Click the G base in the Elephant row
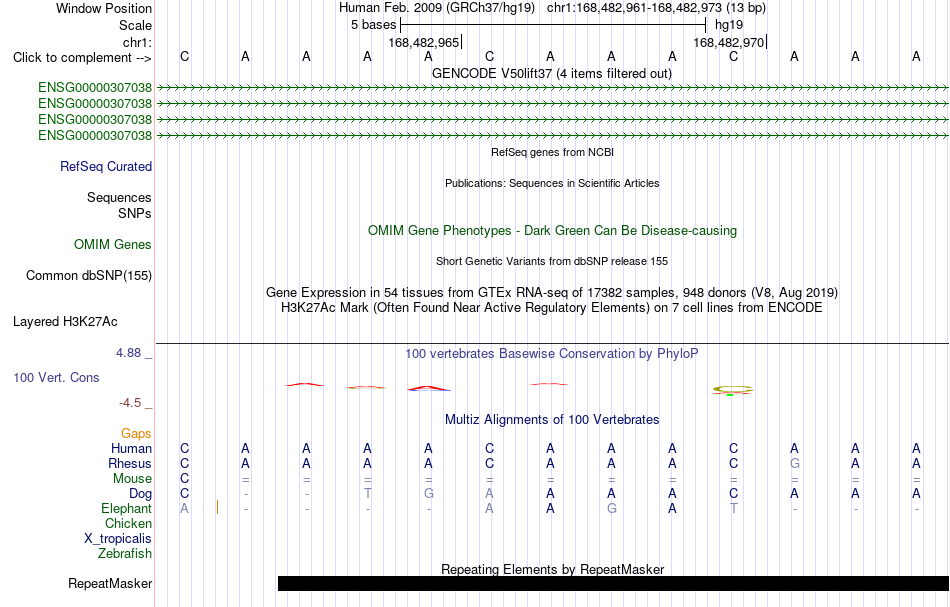 611,508
